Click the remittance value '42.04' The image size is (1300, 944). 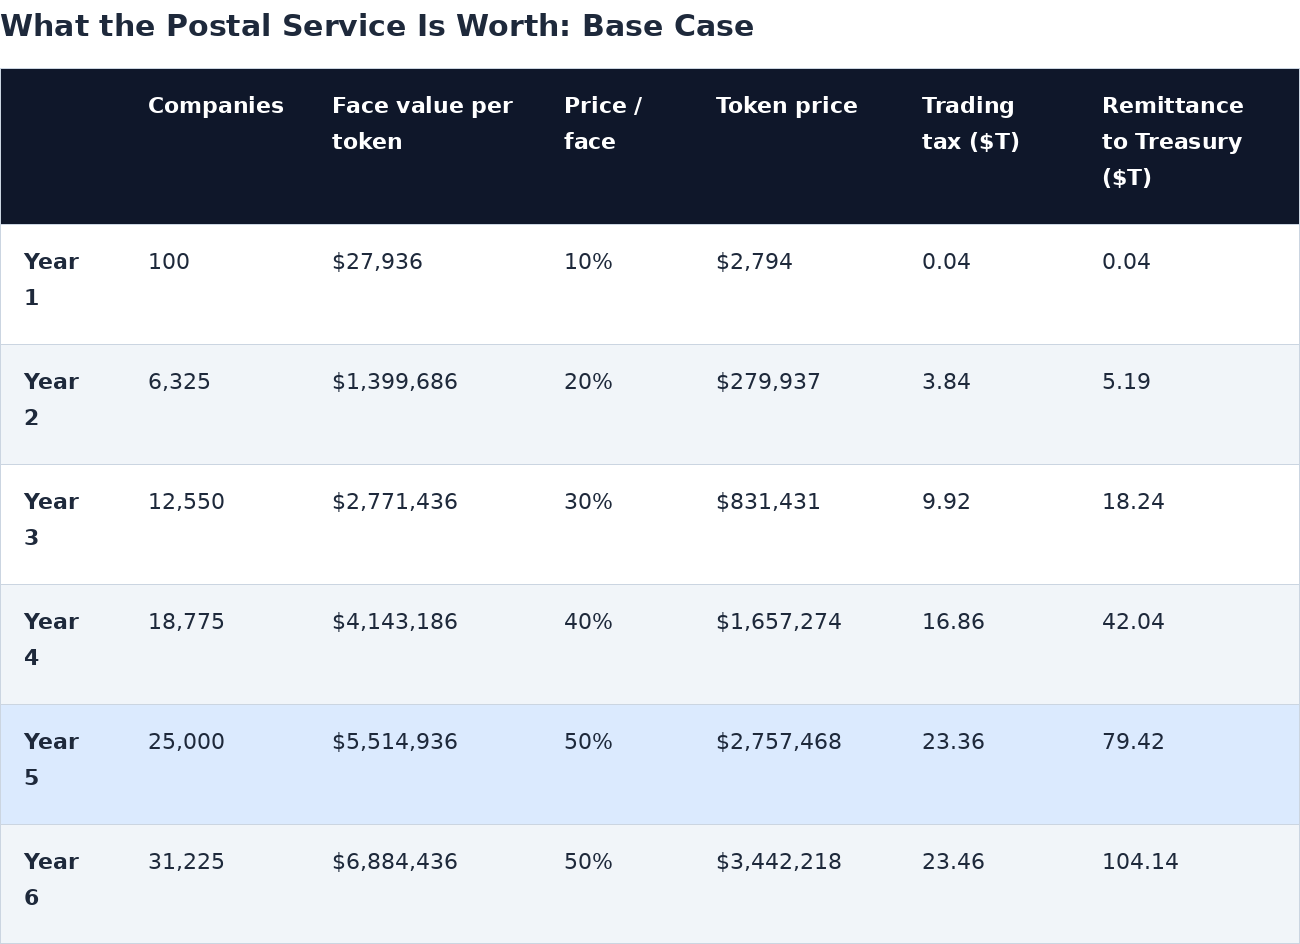click(x=1133, y=623)
